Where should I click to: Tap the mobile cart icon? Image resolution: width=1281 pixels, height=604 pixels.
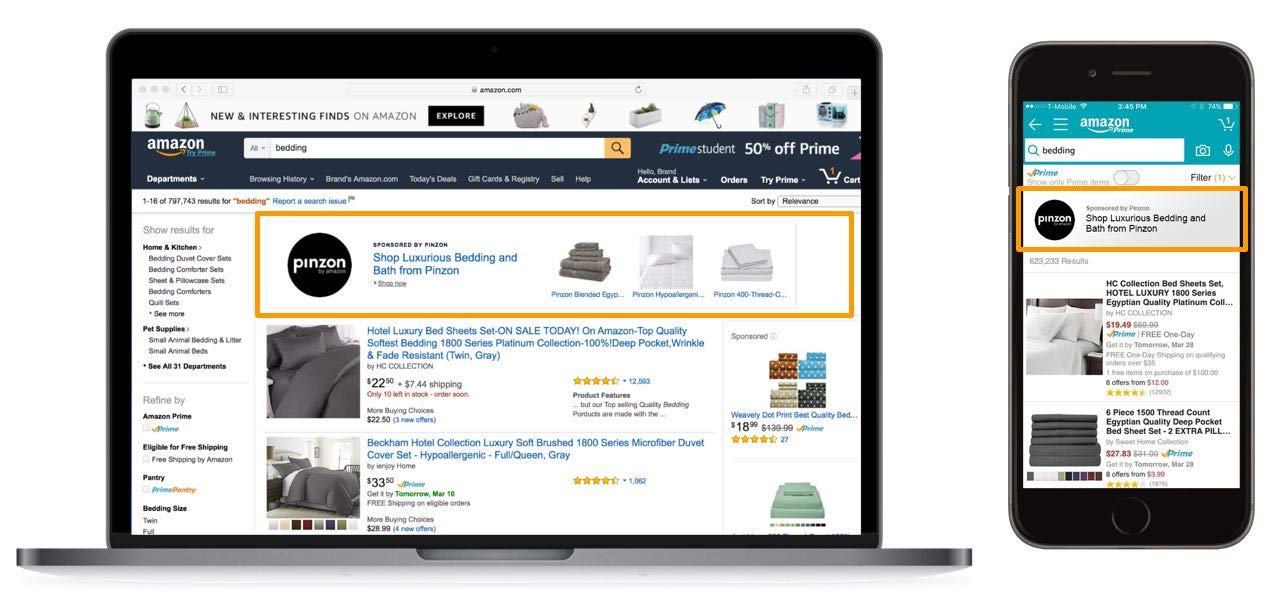coord(1226,124)
